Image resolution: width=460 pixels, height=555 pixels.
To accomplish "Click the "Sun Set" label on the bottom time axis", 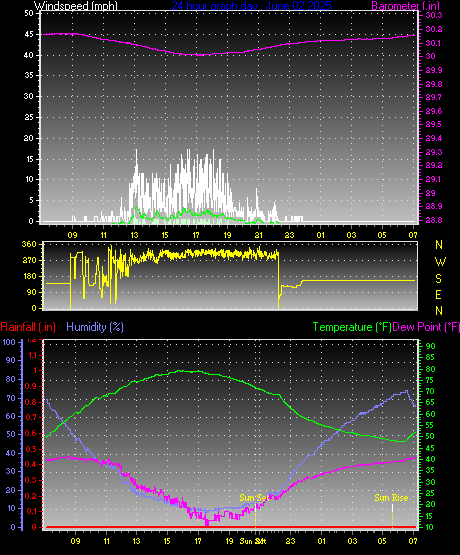I will click(x=253, y=541).
